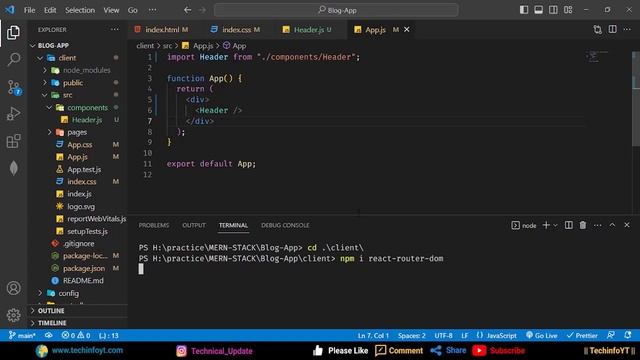Close the terminal panel
Viewport: 640px width, 360px height.
pyautogui.click(x=627, y=225)
